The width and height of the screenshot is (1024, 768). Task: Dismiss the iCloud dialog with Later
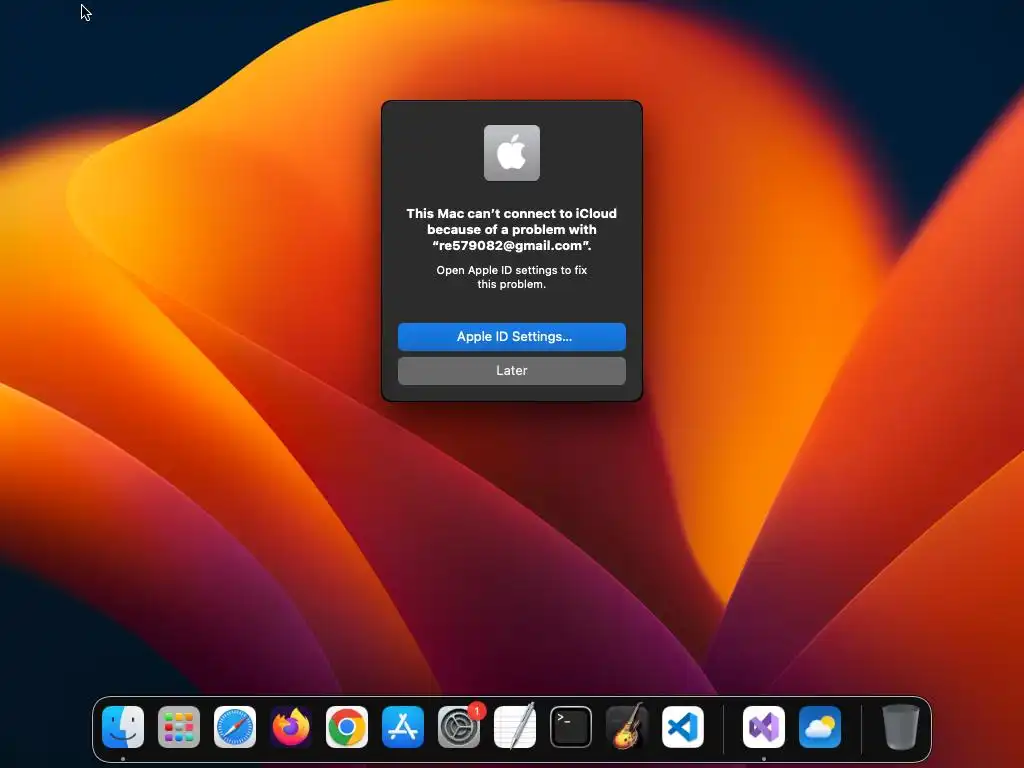[x=511, y=370]
